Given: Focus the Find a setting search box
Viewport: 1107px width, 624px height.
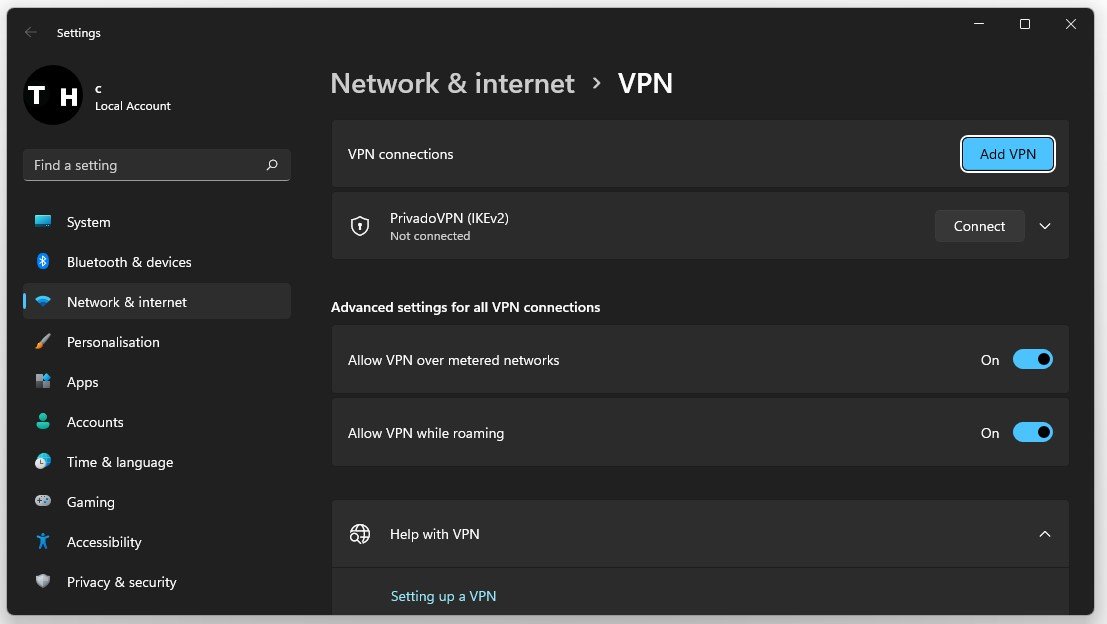Looking at the screenshot, I should pos(145,165).
